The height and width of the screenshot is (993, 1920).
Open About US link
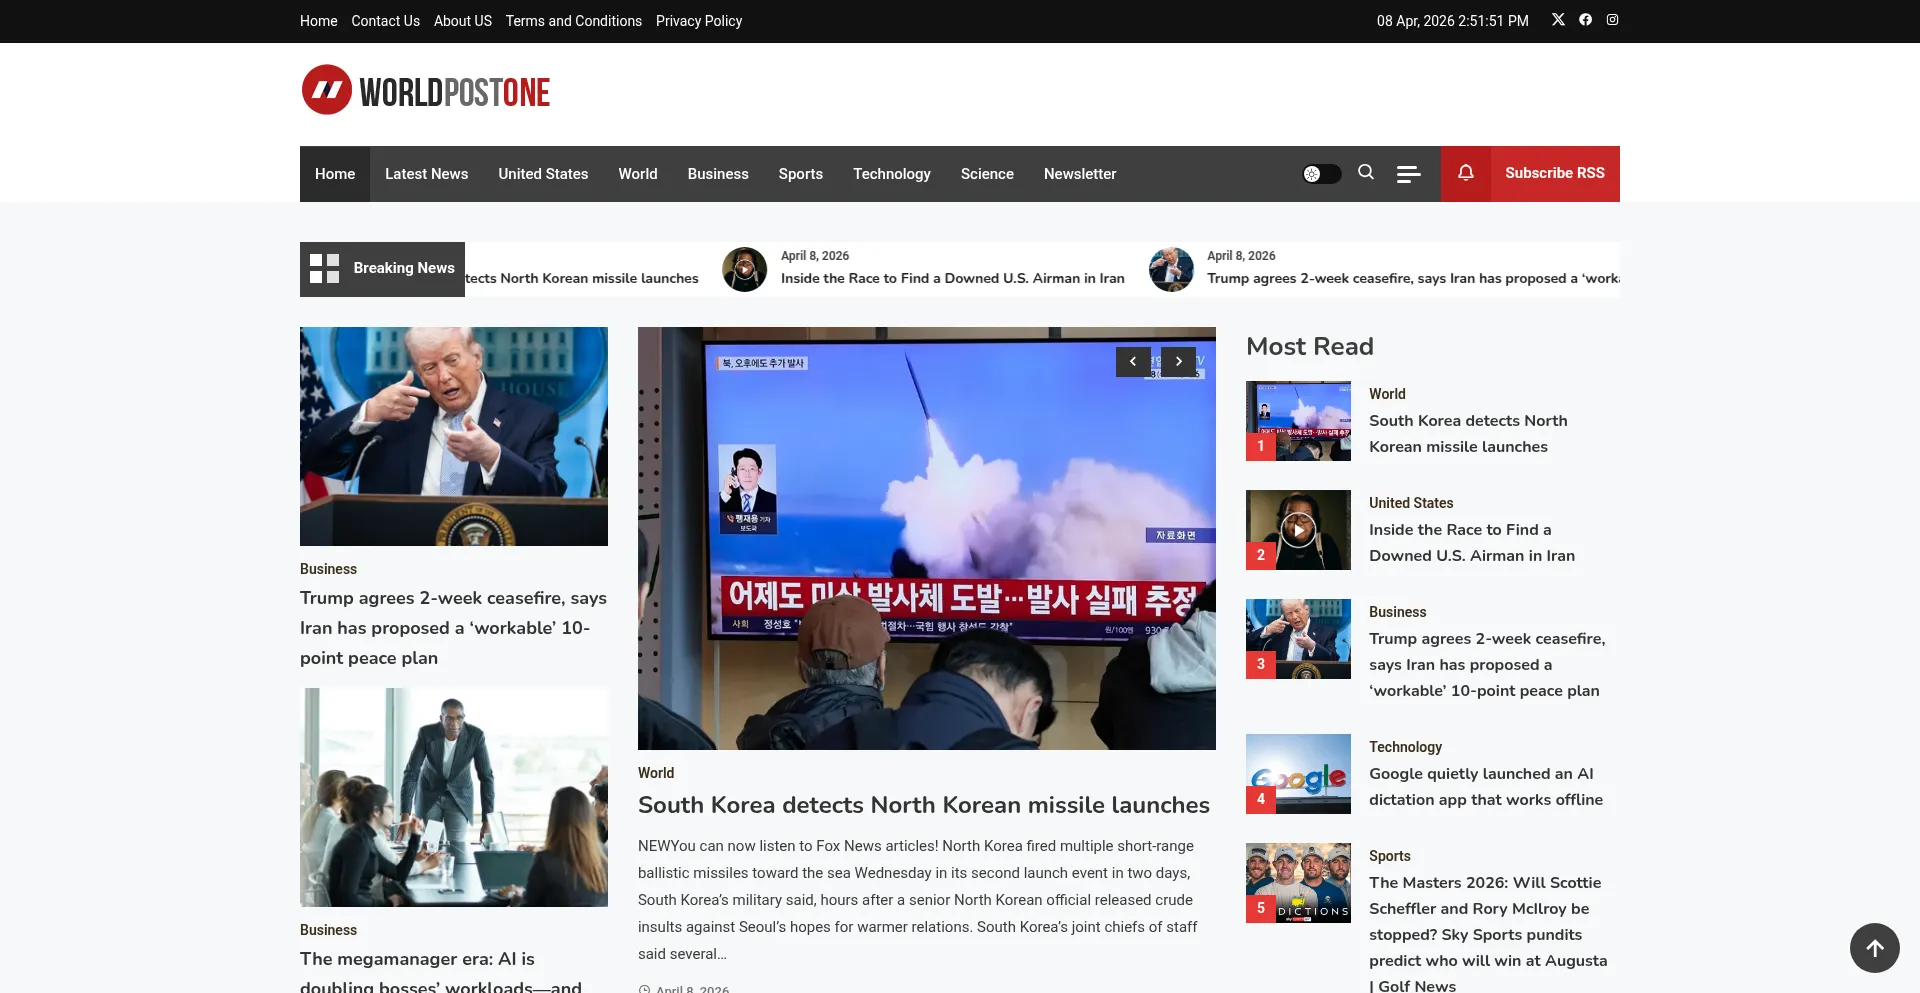click(x=463, y=21)
